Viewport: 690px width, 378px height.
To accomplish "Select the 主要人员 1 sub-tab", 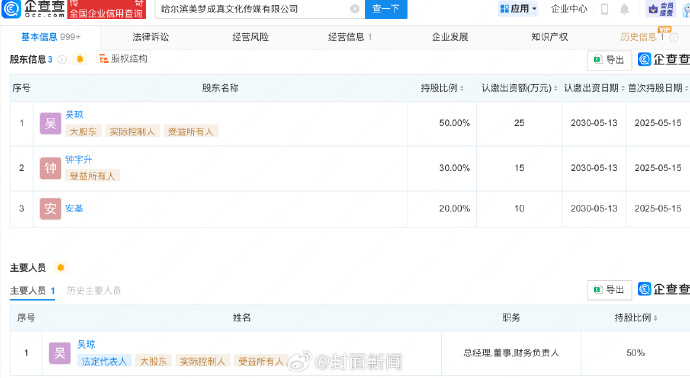I will 33,290.
